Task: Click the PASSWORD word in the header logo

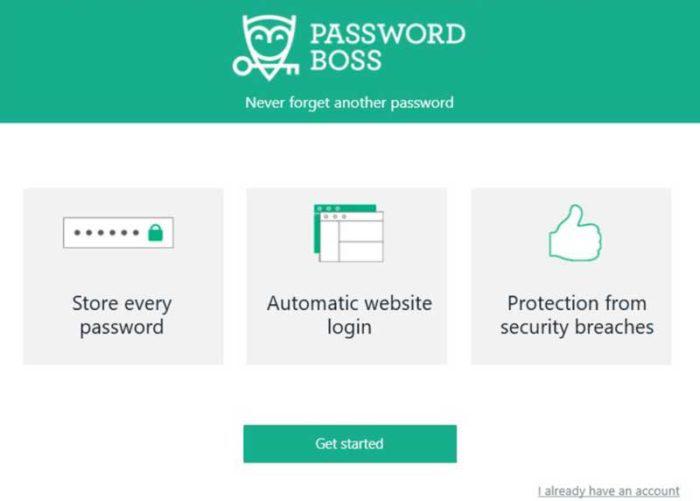Action: tap(388, 33)
